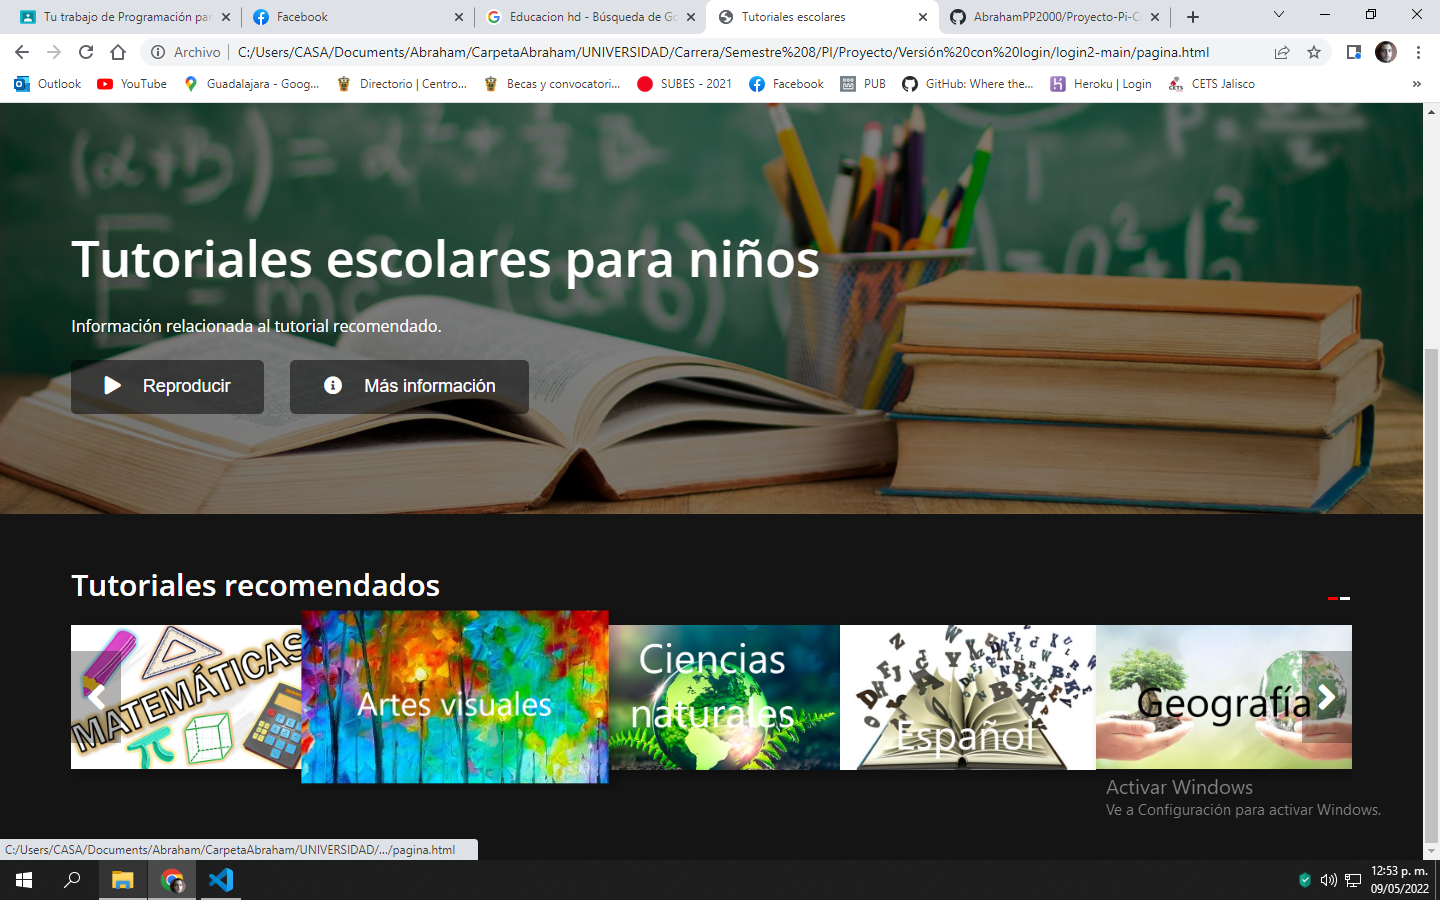Open Chrome's three-dot menu
The height and width of the screenshot is (900, 1440).
coord(1418,52)
